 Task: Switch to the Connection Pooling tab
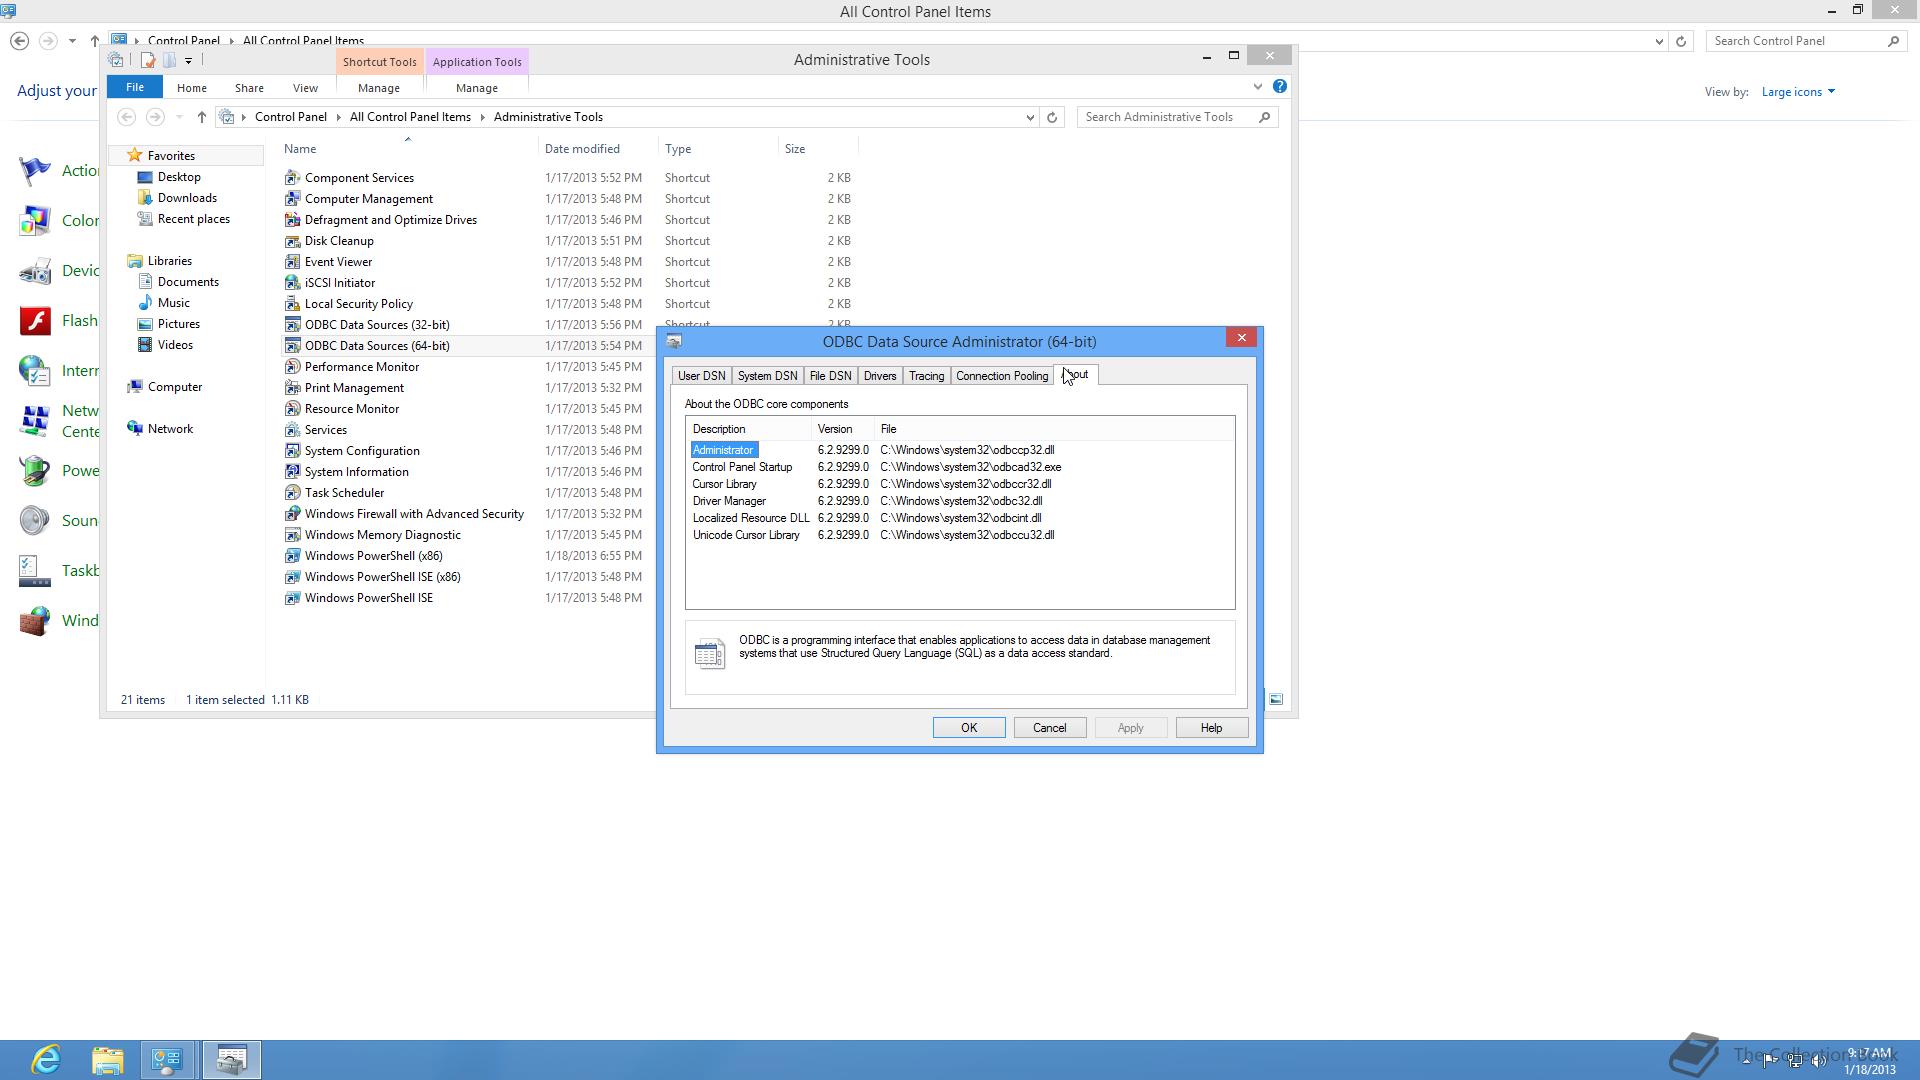point(1002,376)
